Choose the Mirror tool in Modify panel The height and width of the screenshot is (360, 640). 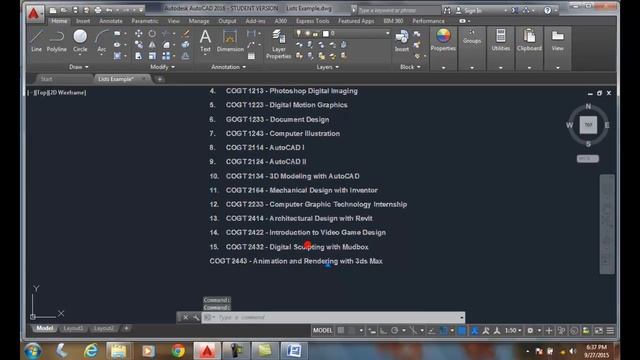(x=152, y=45)
